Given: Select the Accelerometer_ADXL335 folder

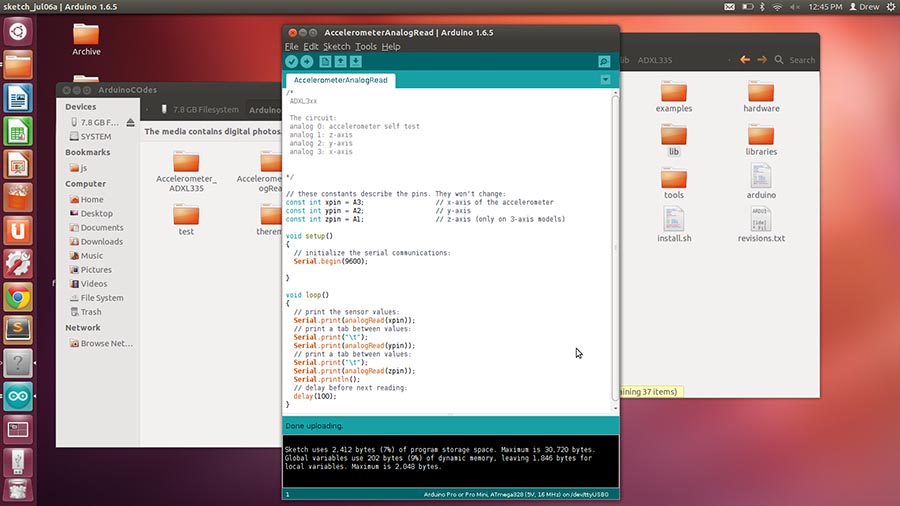Looking at the screenshot, I should (x=186, y=171).
